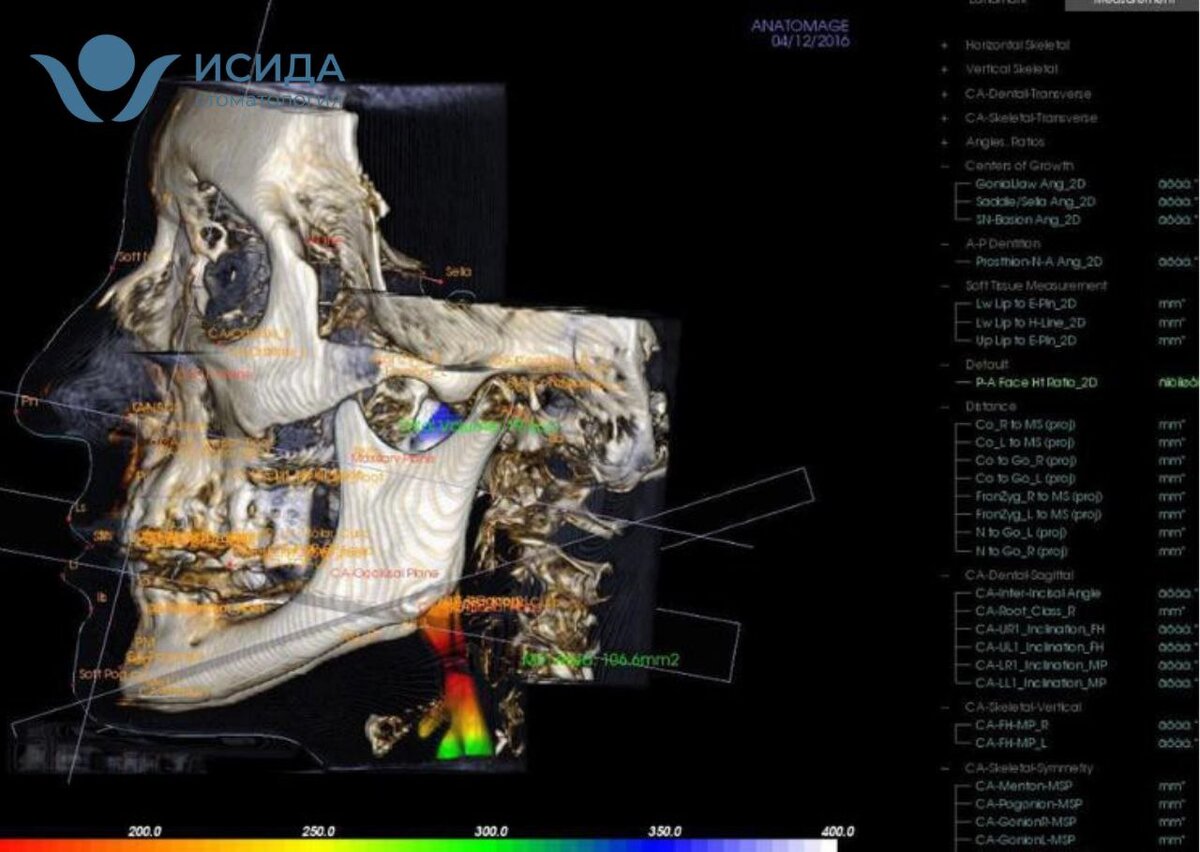
Task: Select Co_R to MS (proj) distance
Action: pos(1025,425)
